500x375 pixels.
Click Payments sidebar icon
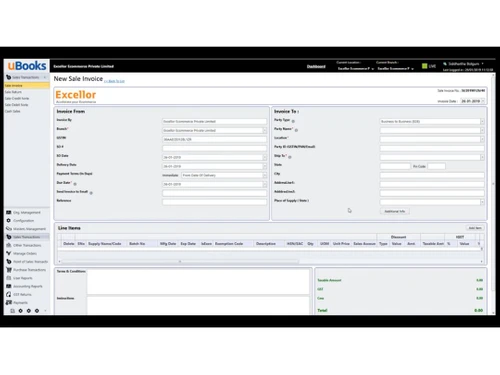click(x=9, y=302)
